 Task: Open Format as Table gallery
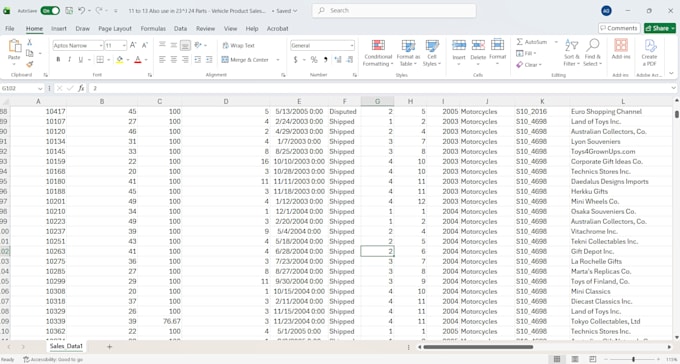pyautogui.click(x=408, y=53)
